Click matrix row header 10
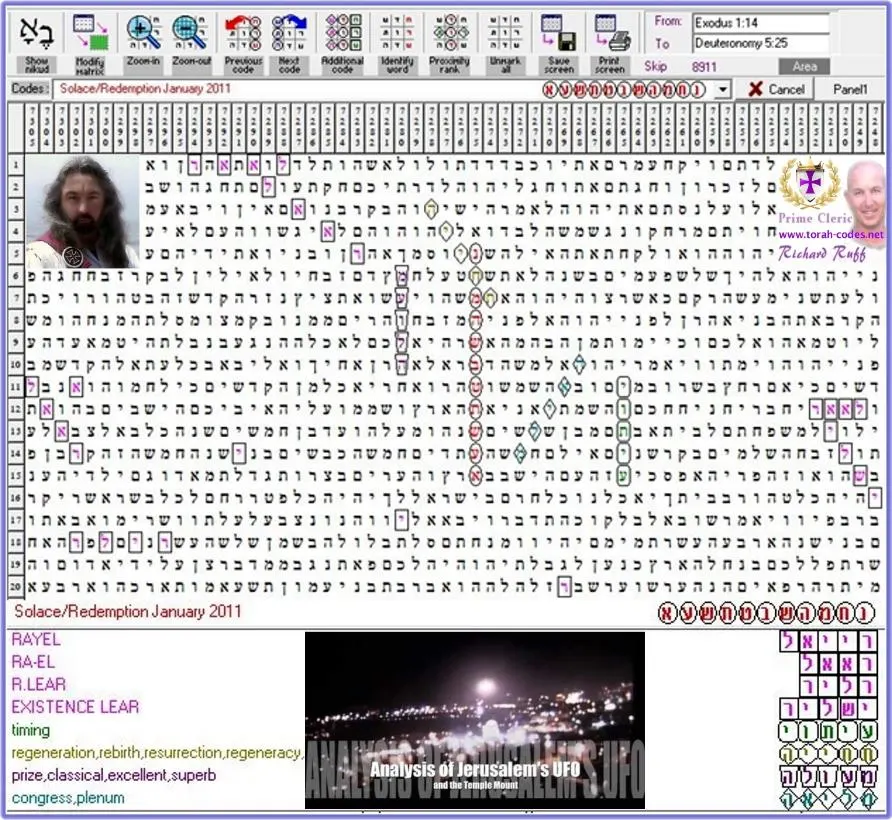 click(x=16, y=364)
